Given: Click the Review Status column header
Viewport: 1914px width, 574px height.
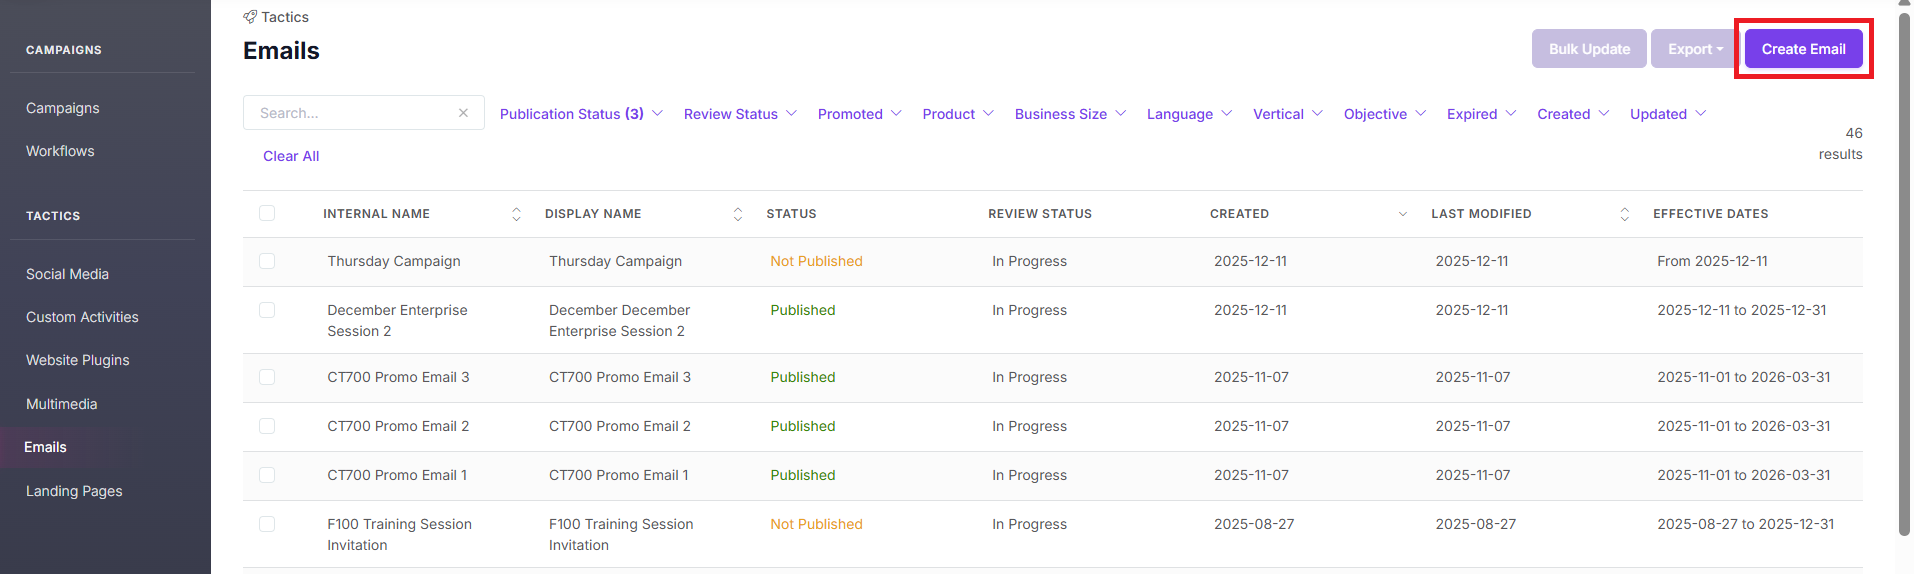Looking at the screenshot, I should (1040, 214).
